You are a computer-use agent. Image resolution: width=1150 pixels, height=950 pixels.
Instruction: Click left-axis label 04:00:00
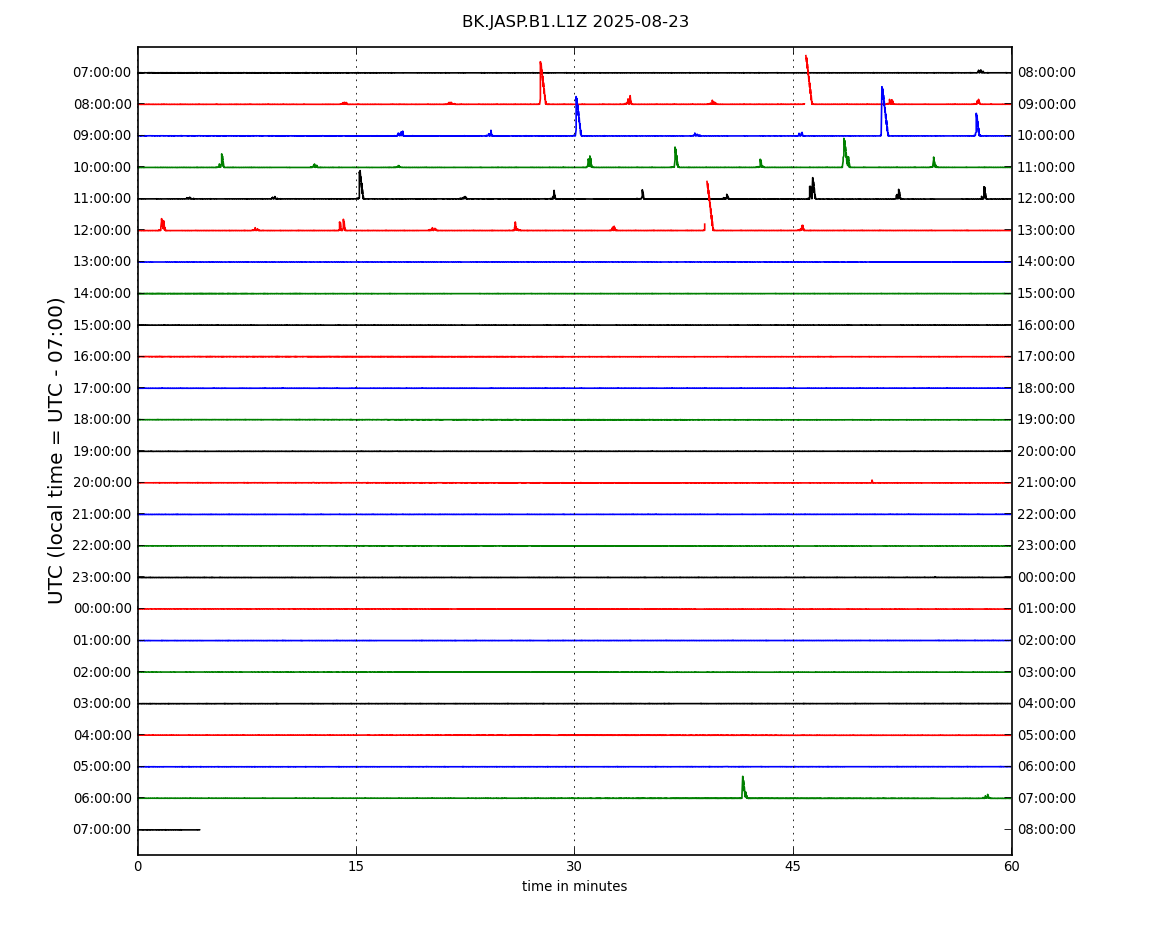[x=103, y=735]
